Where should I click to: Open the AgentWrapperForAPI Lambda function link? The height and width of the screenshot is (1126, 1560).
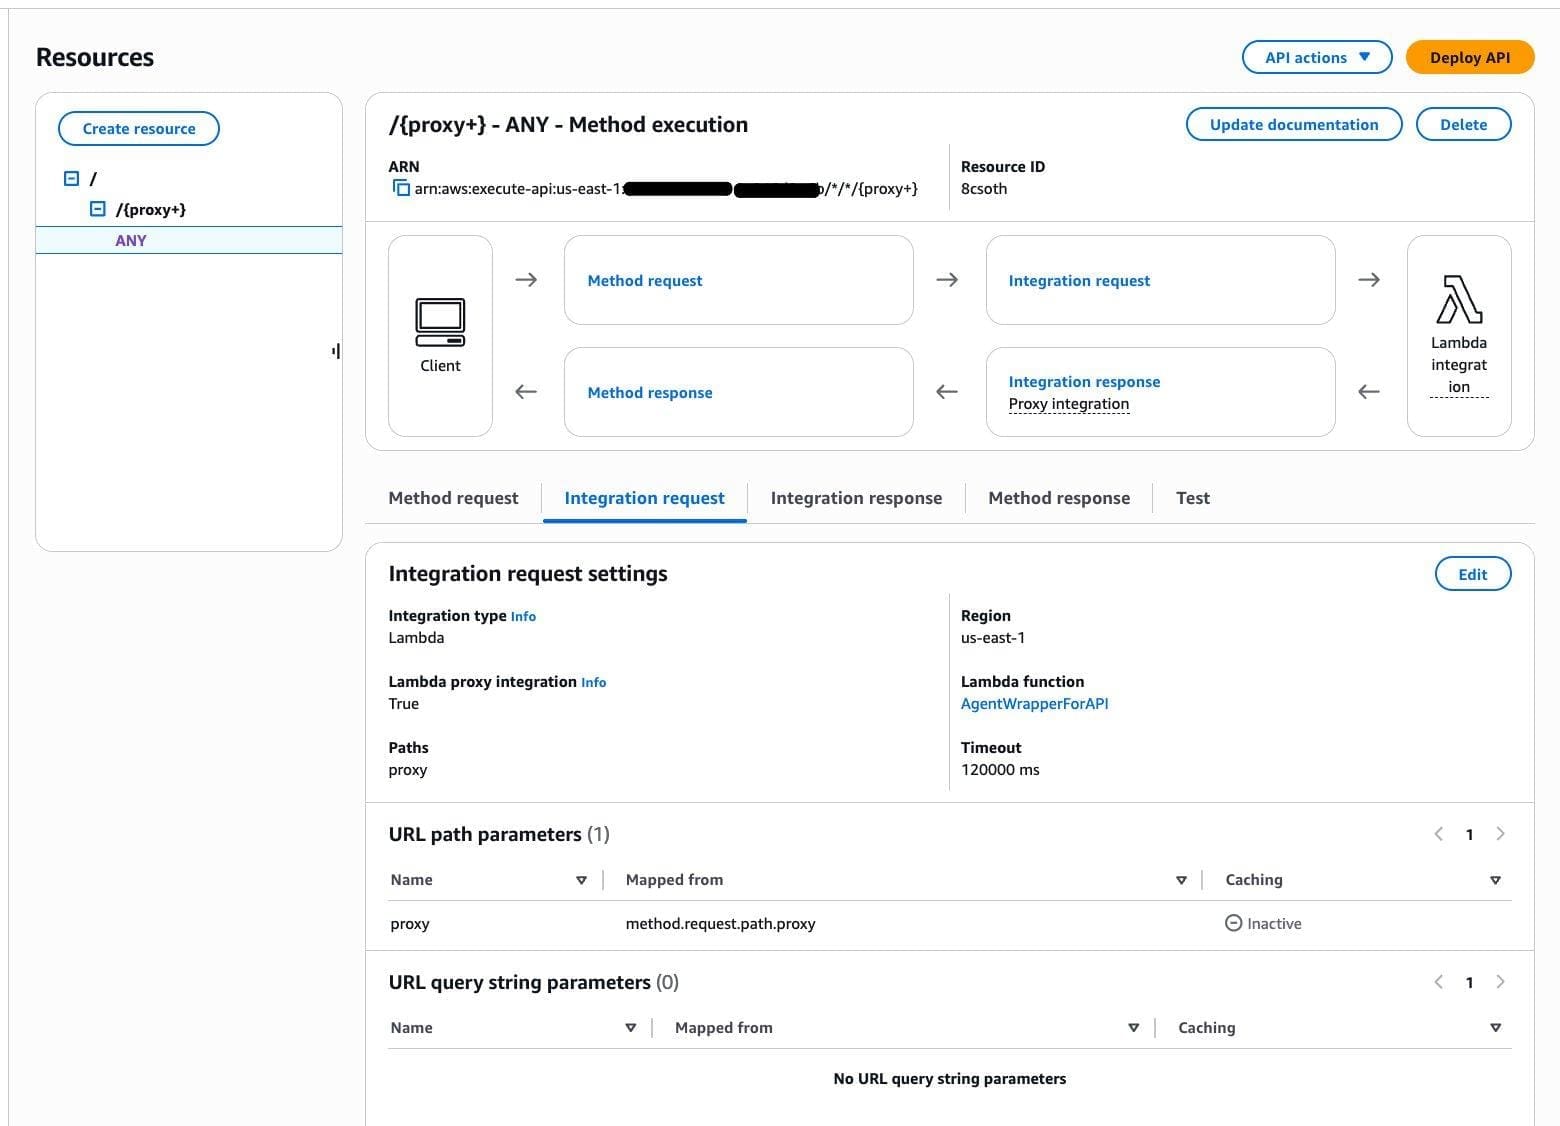pos(1034,704)
